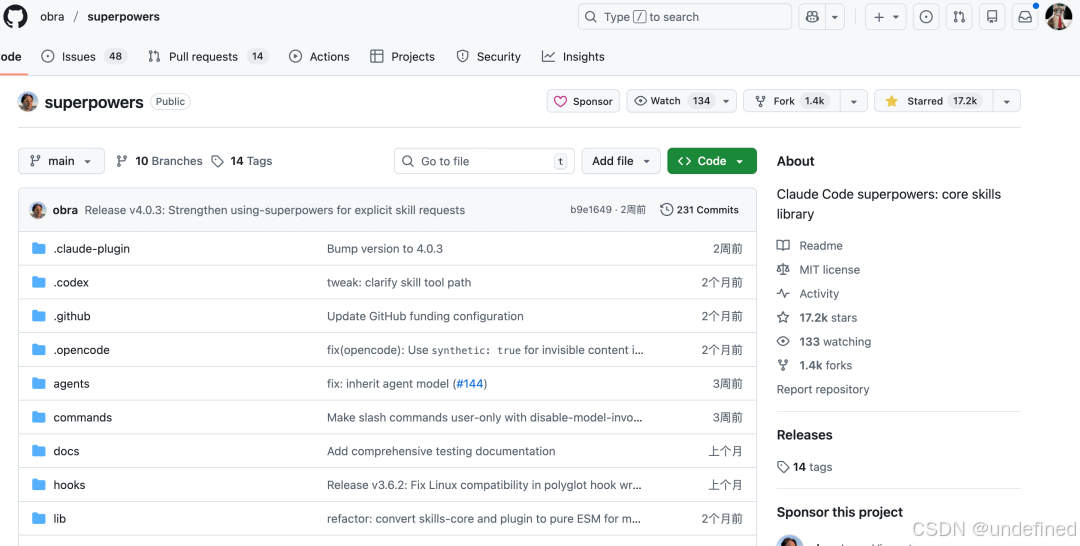This screenshot has height=546, width=1080.
Task: Open the commands folder
Action: click(x=83, y=417)
